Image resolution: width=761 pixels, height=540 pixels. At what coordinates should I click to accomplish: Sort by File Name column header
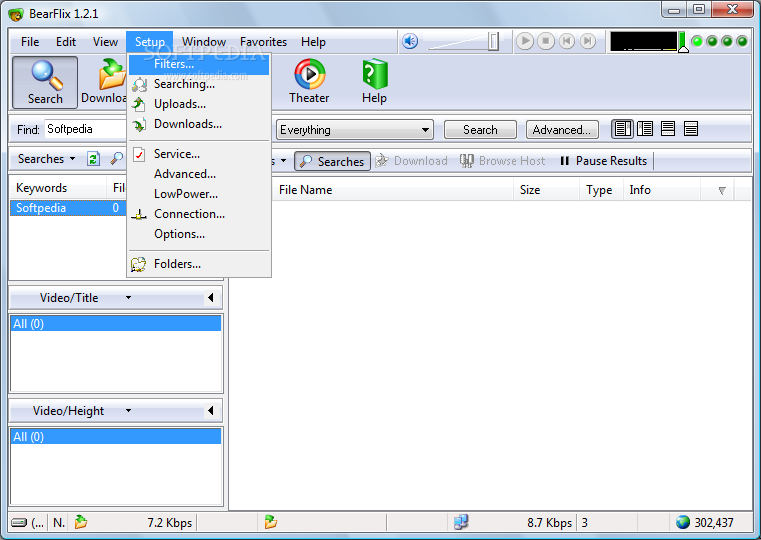tap(394, 190)
